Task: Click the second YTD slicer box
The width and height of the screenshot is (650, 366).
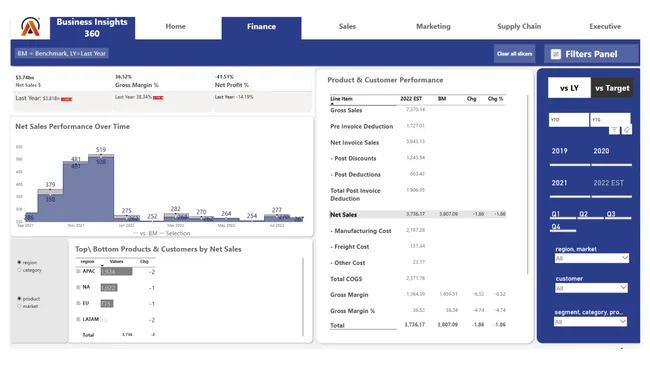Action: click(610, 120)
